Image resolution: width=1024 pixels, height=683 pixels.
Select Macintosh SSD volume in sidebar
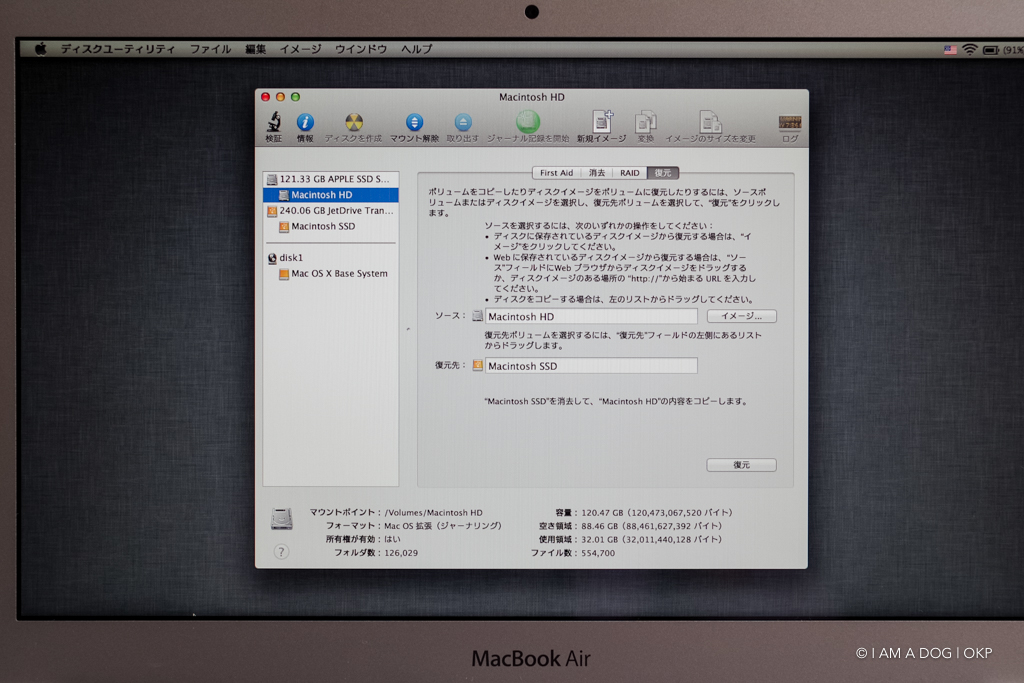[330, 226]
